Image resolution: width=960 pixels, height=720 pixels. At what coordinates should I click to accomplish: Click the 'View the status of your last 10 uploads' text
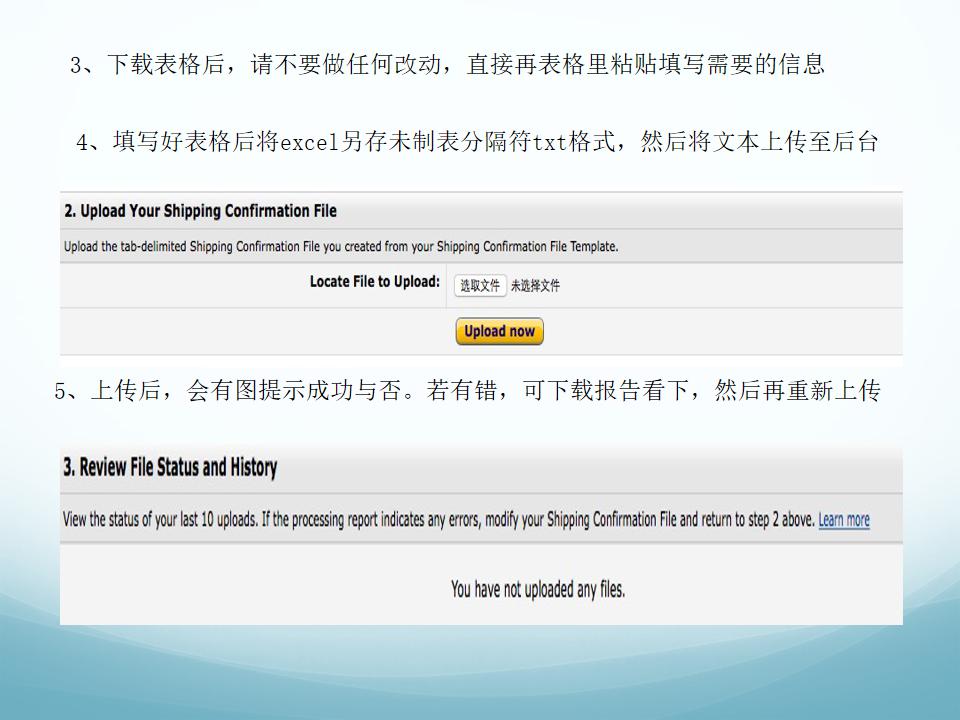[x=438, y=520]
